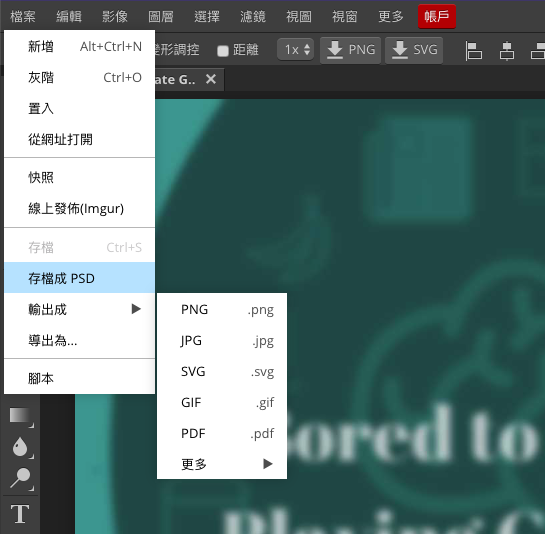
Task: Open the 濾鏡 menu
Action: 253,16
